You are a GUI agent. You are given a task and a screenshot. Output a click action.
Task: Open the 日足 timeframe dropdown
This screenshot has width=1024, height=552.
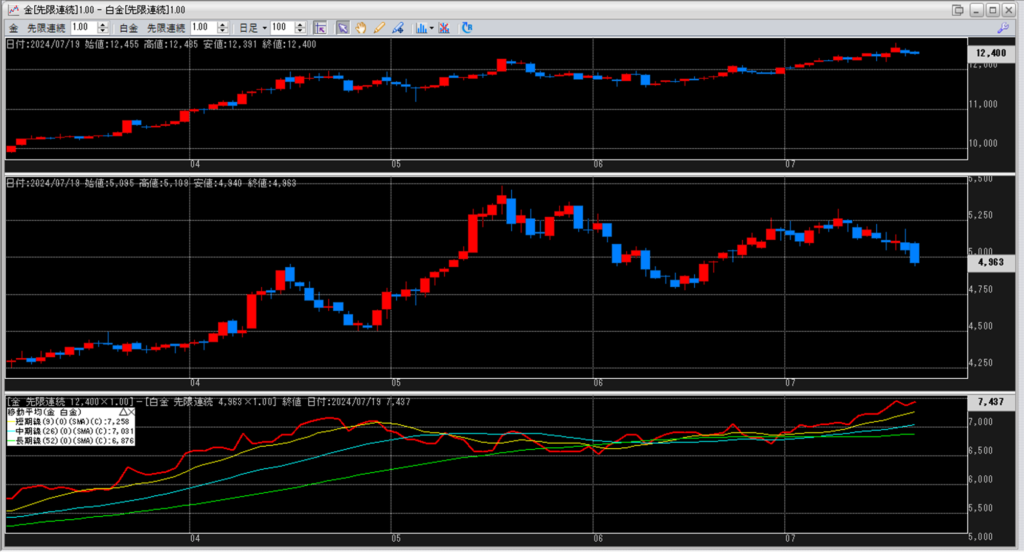click(x=253, y=28)
